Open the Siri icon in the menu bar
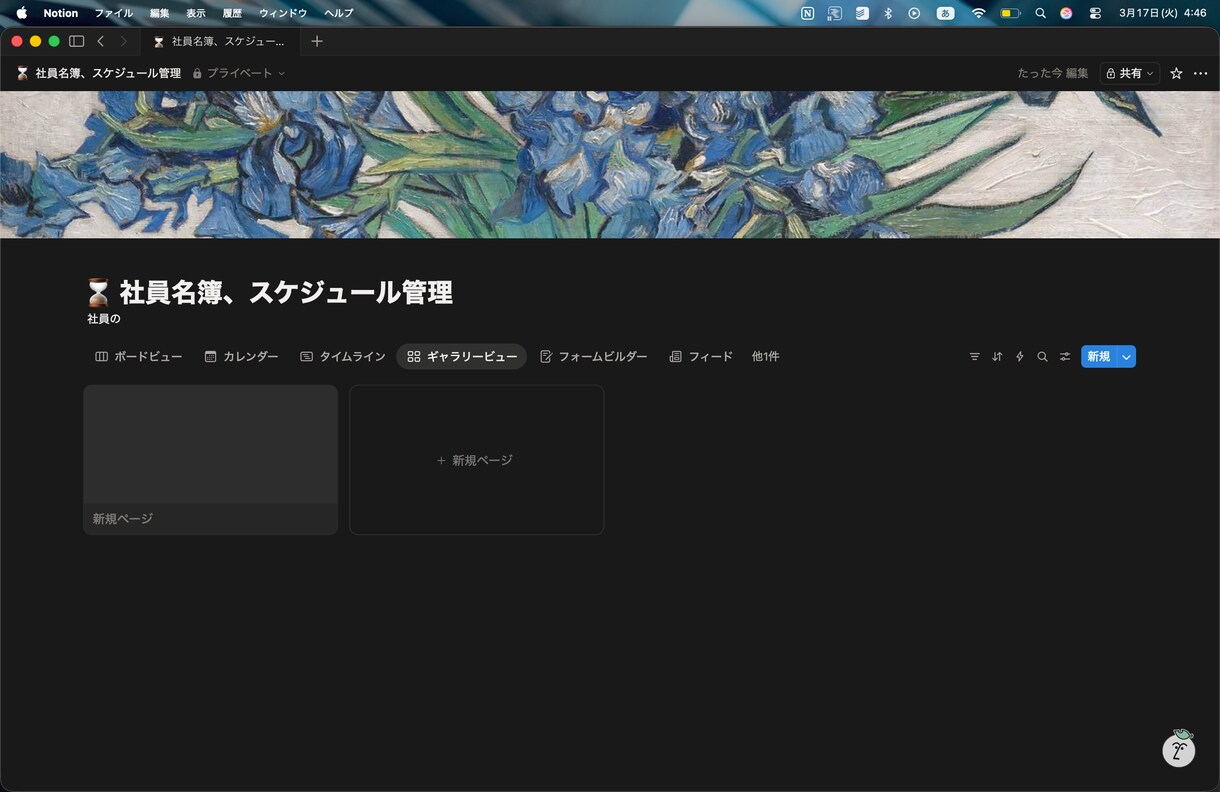This screenshot has width=1220, height=792. pyautogui.click(x=1067, y=13)
